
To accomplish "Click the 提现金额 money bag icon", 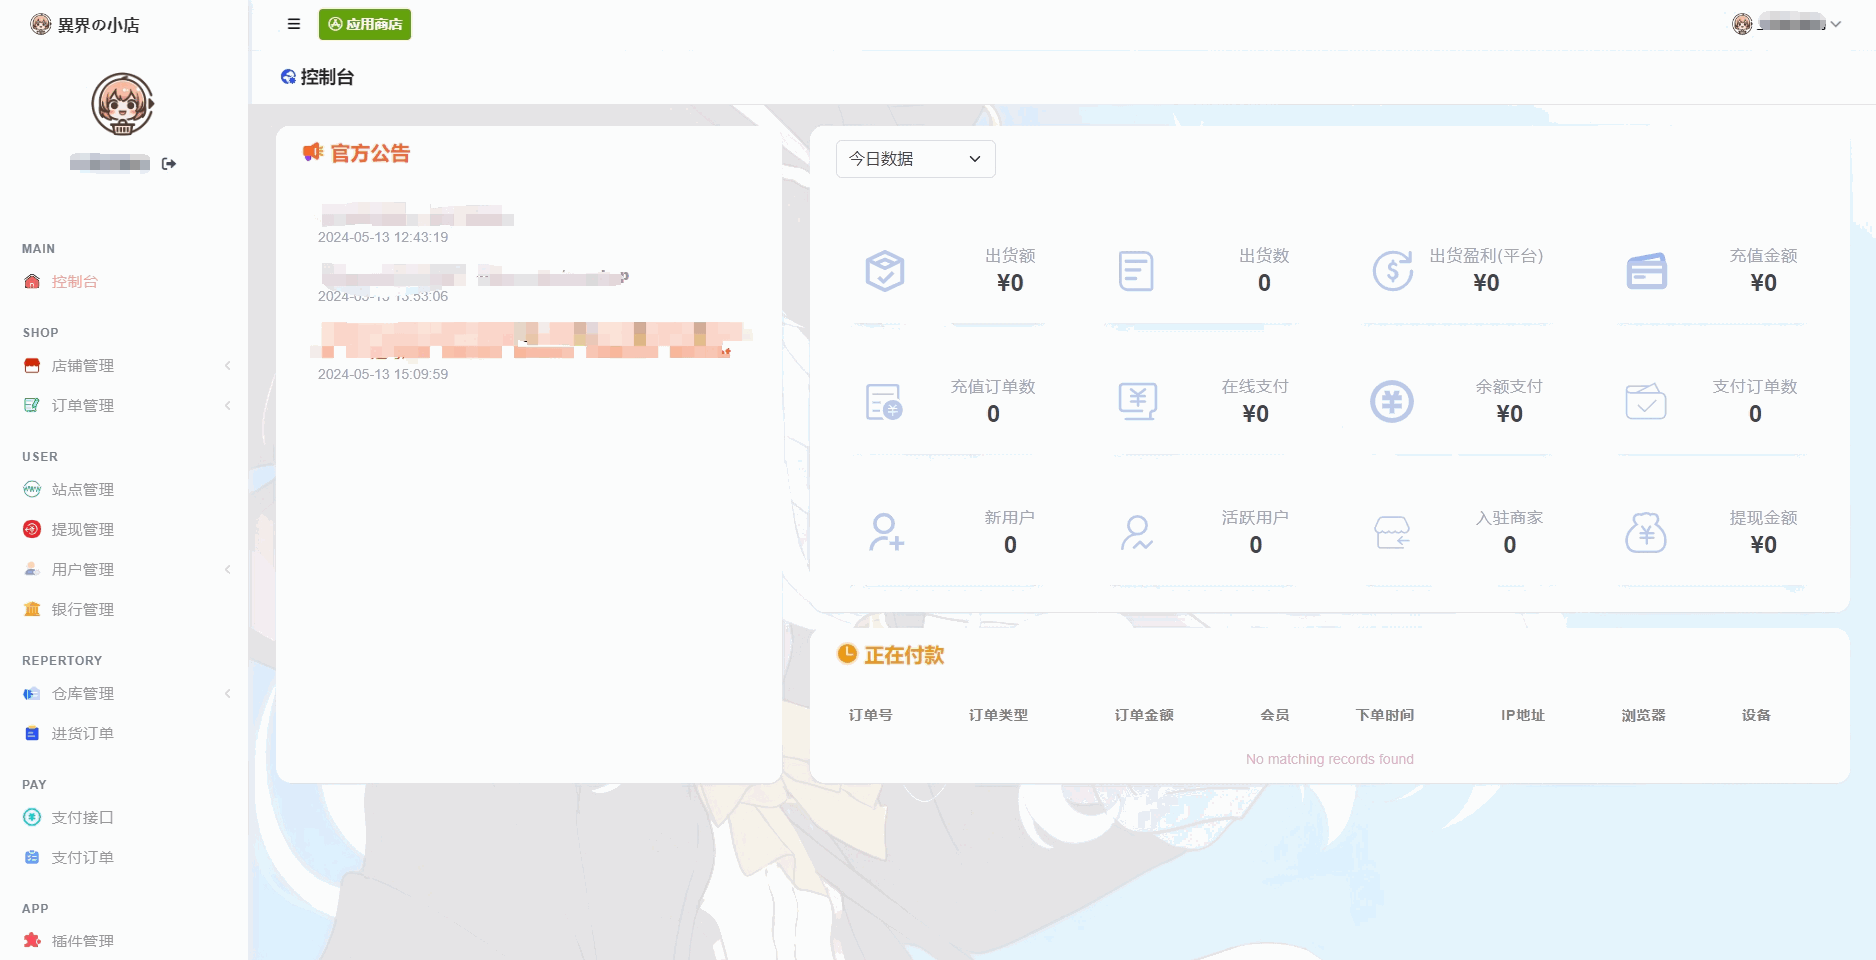I will click(x=1646, y=533).
